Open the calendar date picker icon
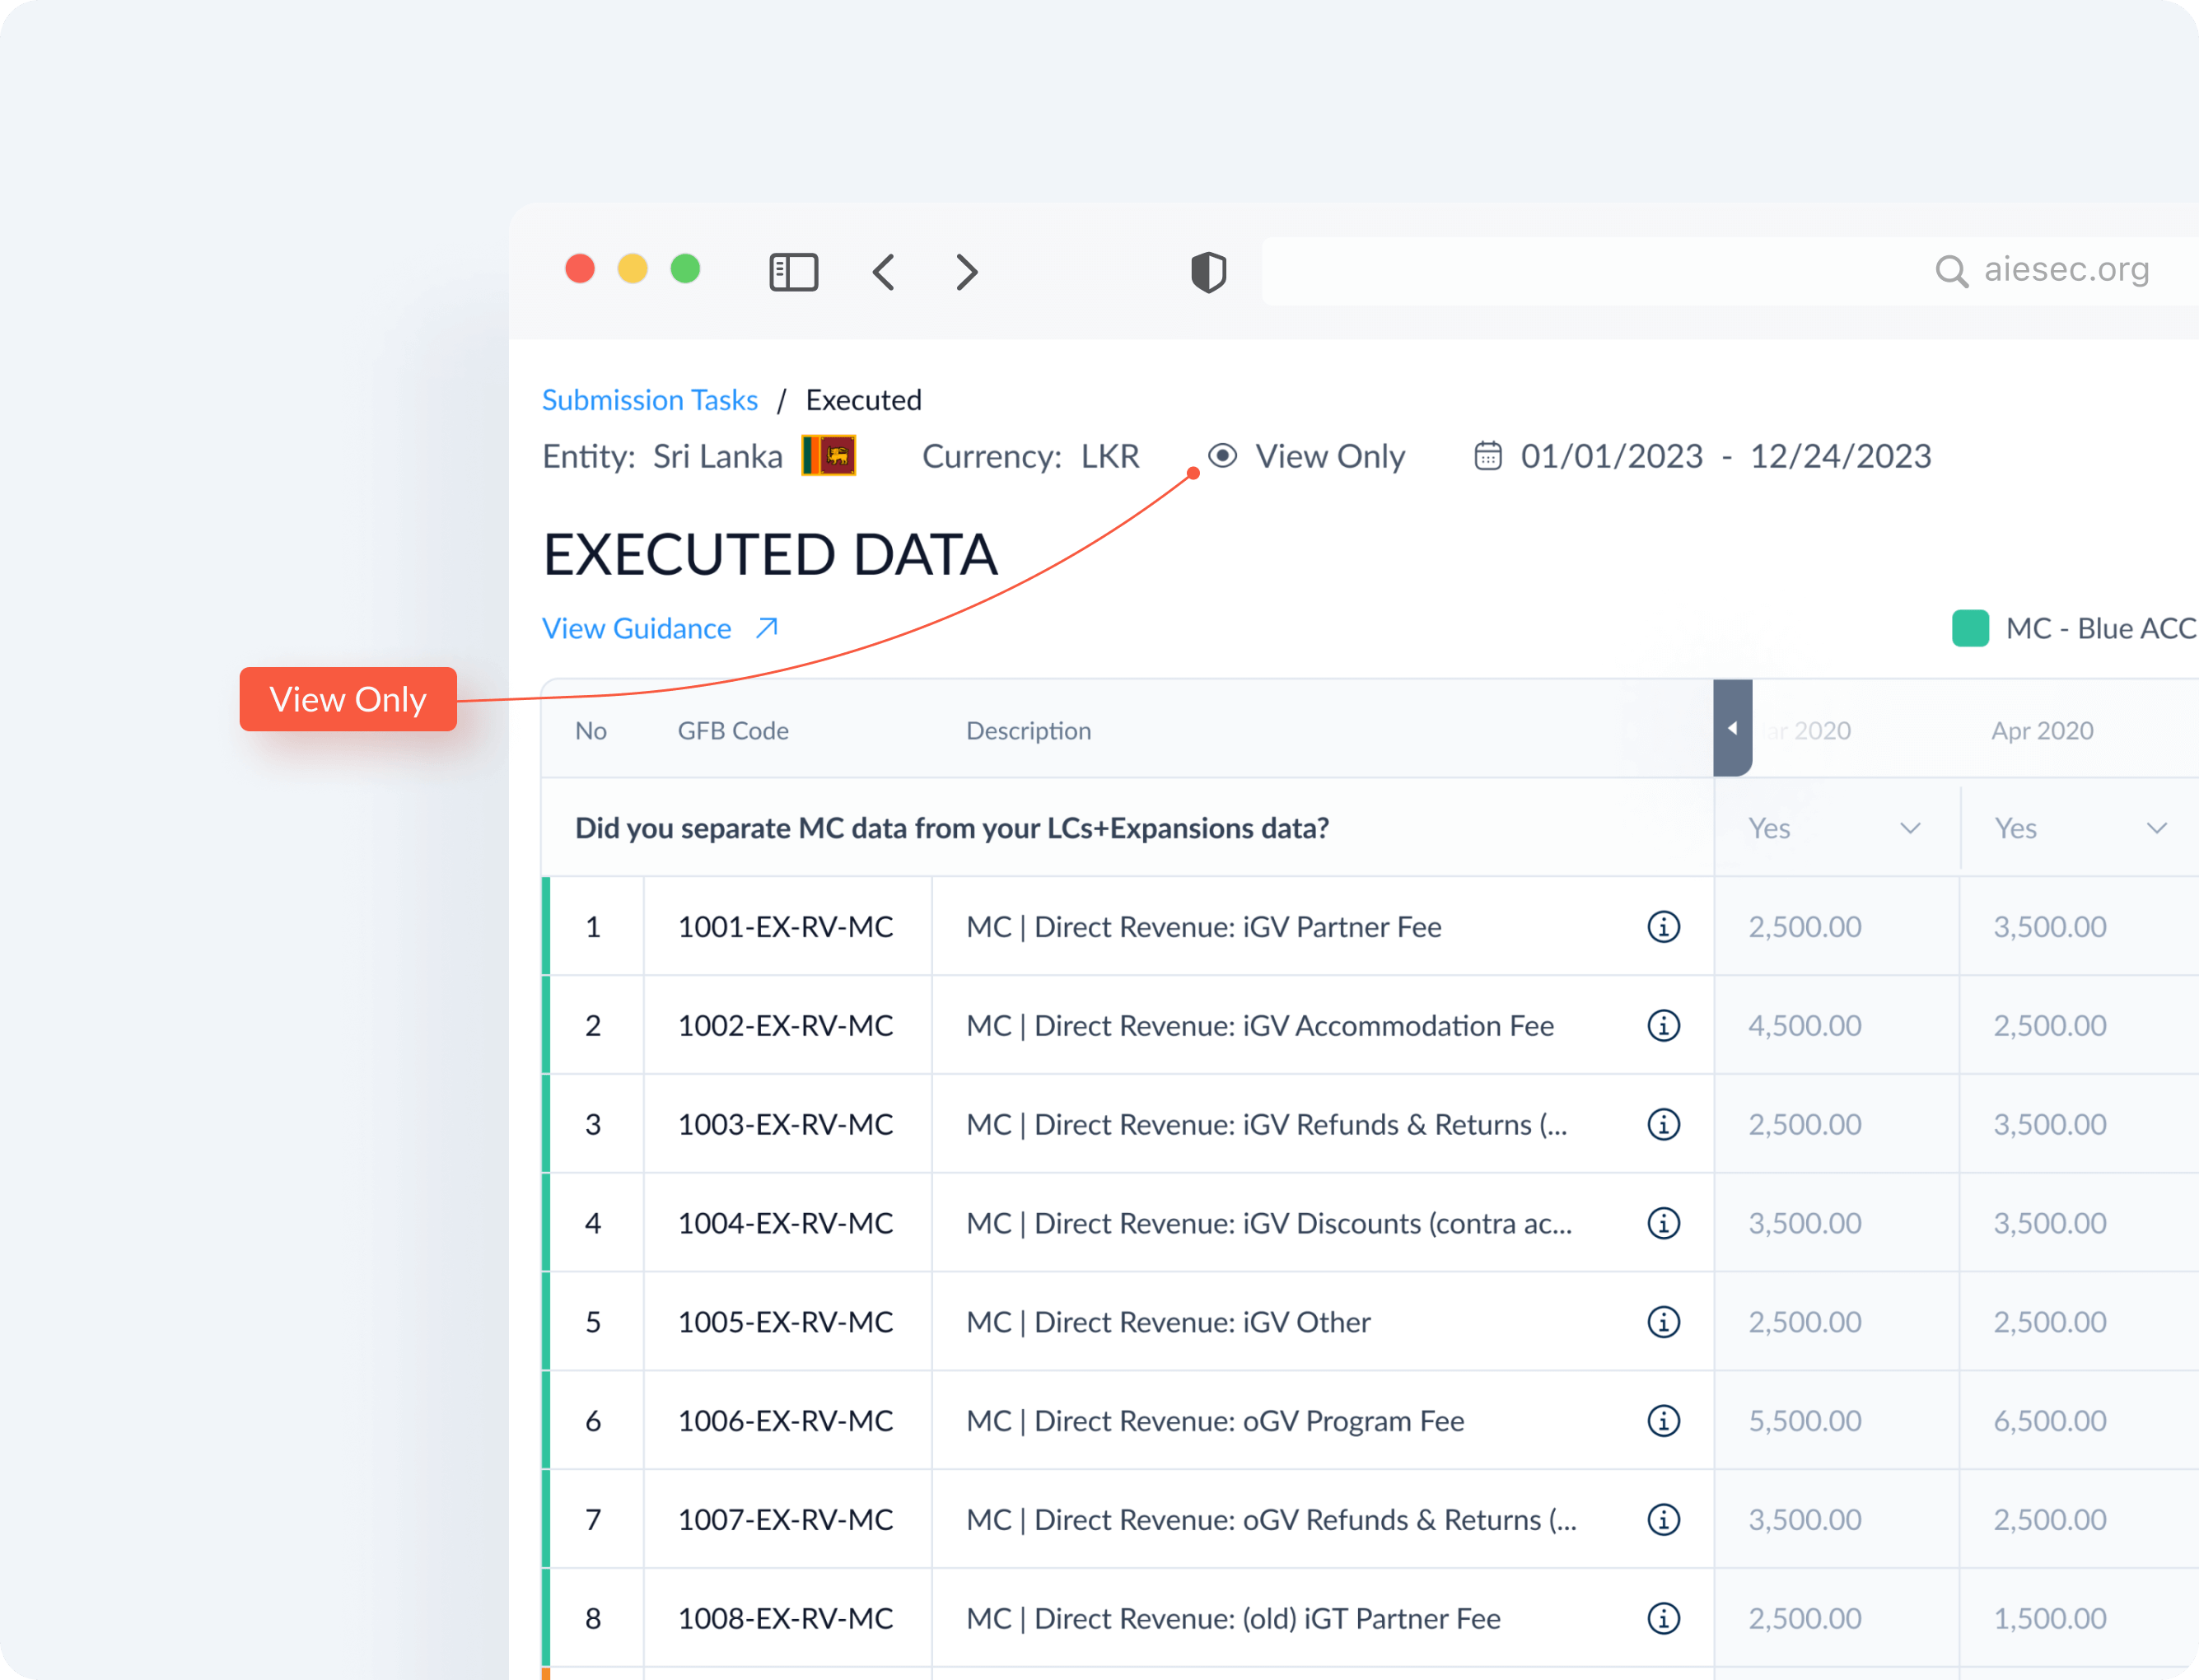2199x1680 pixels. 1488,456
